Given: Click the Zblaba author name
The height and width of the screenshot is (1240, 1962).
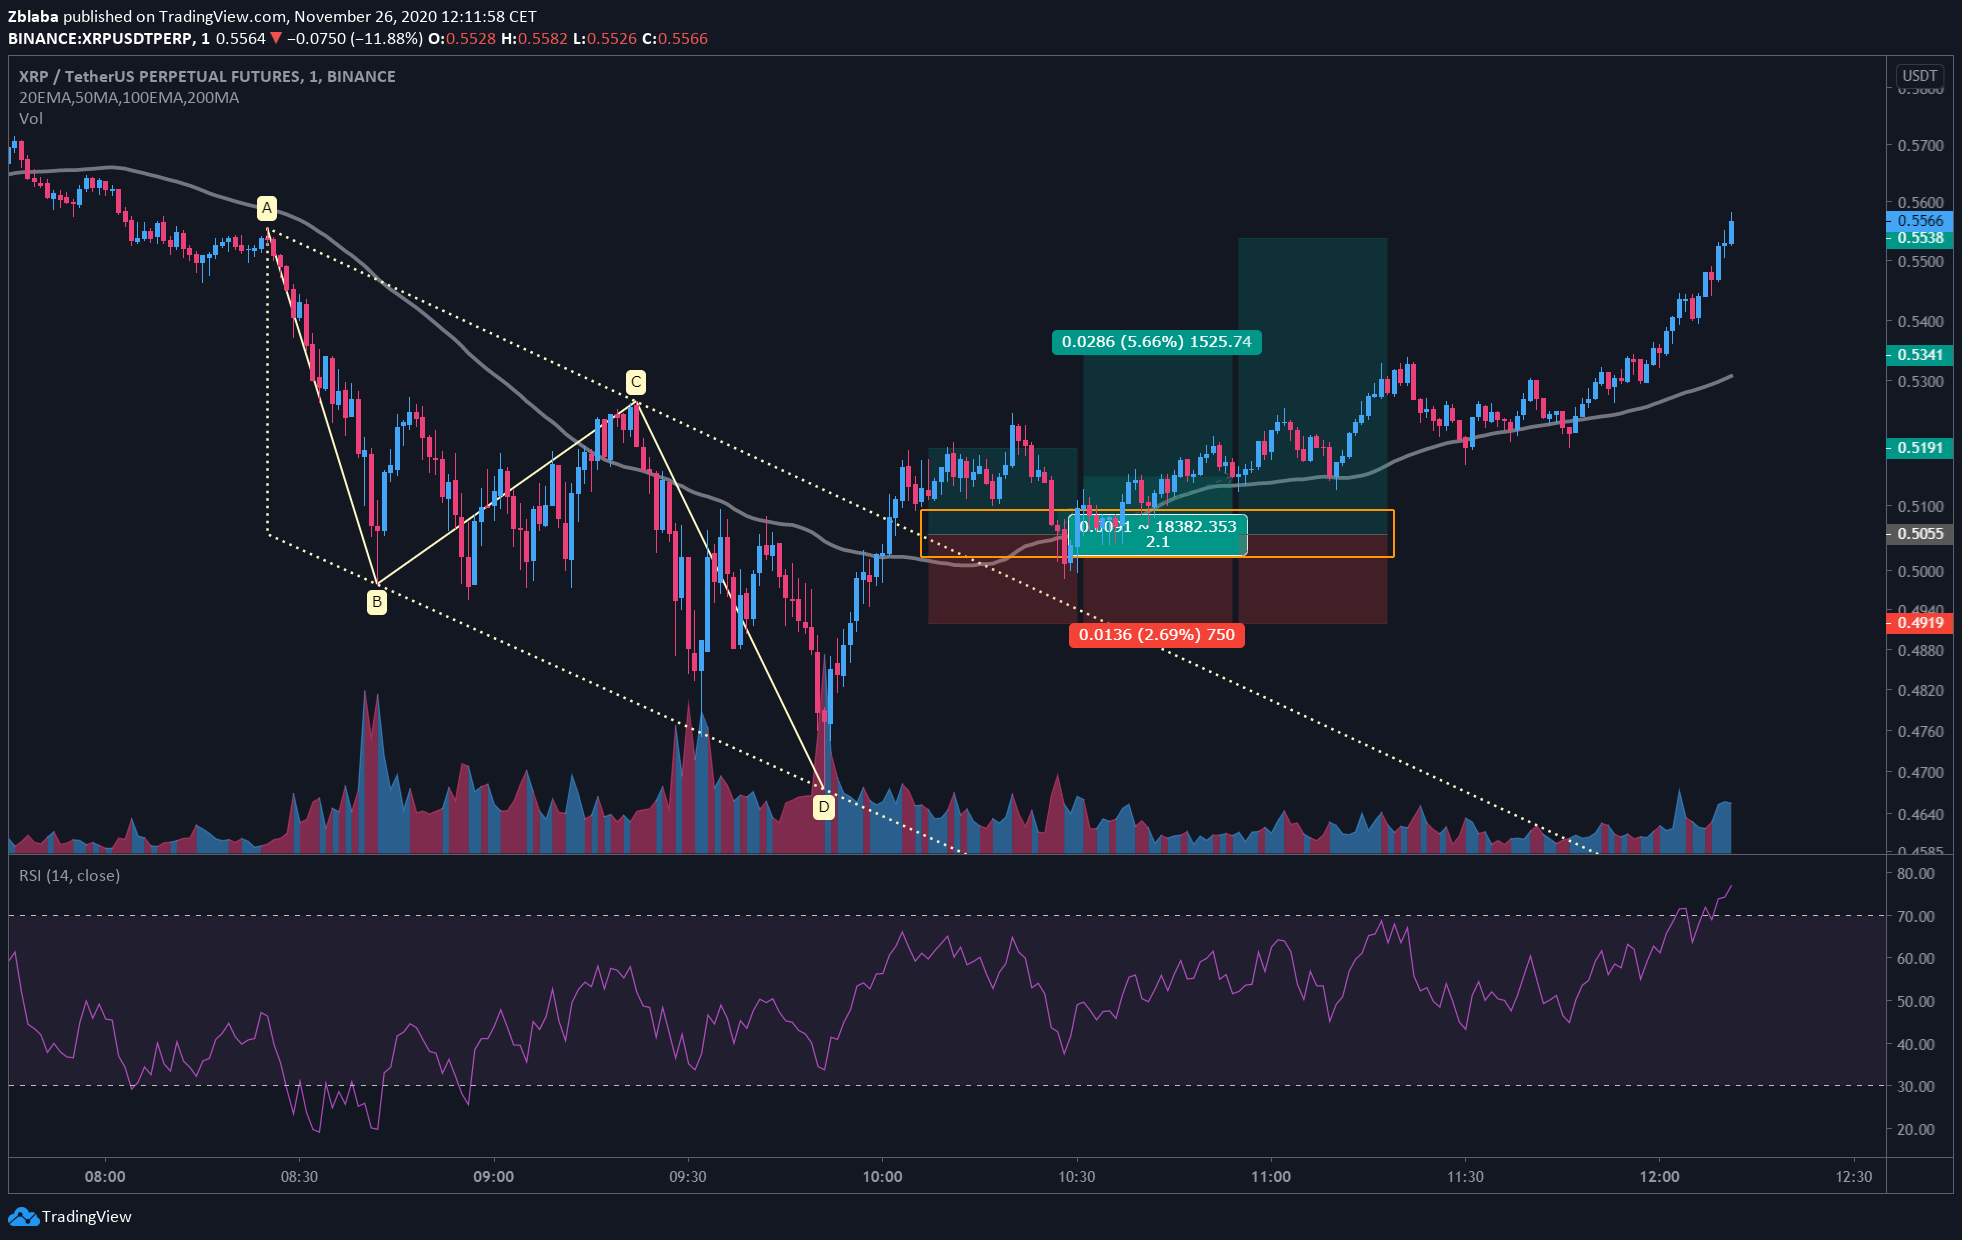Looking at the screenshot, I should 33,17.
